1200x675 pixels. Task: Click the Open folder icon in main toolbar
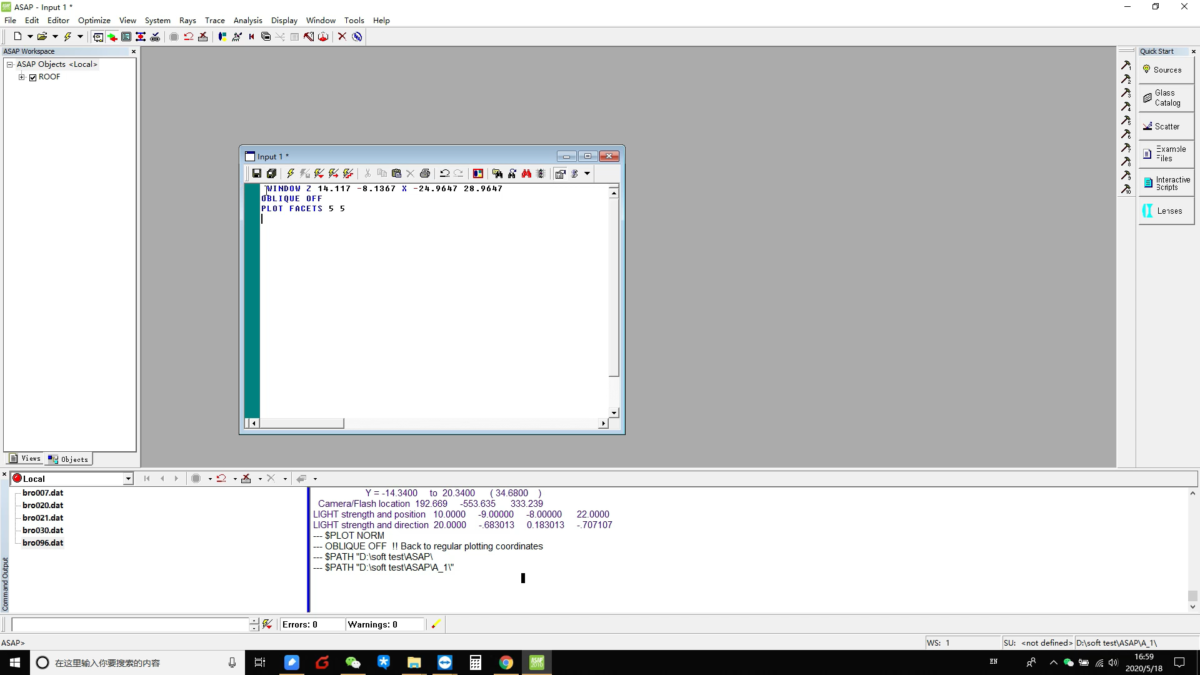click(x=42, y=37)
